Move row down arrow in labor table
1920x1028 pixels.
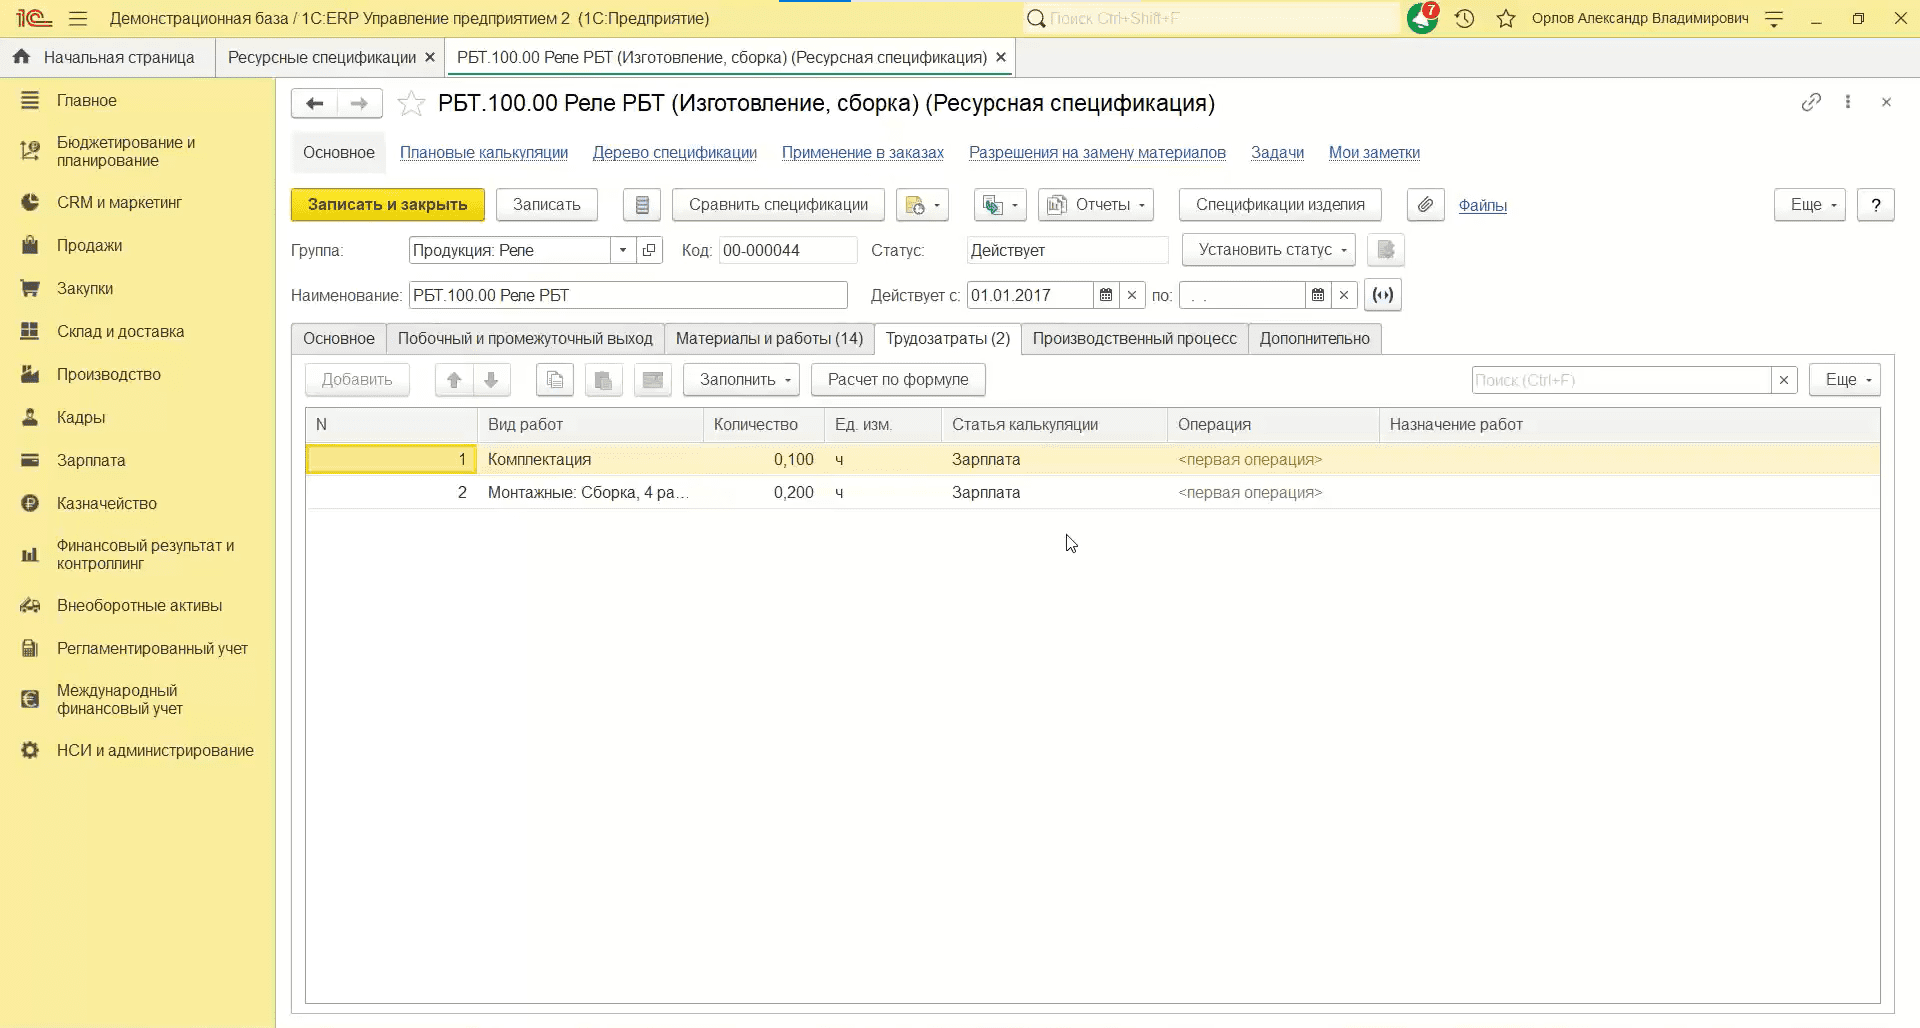coord(491,380)
